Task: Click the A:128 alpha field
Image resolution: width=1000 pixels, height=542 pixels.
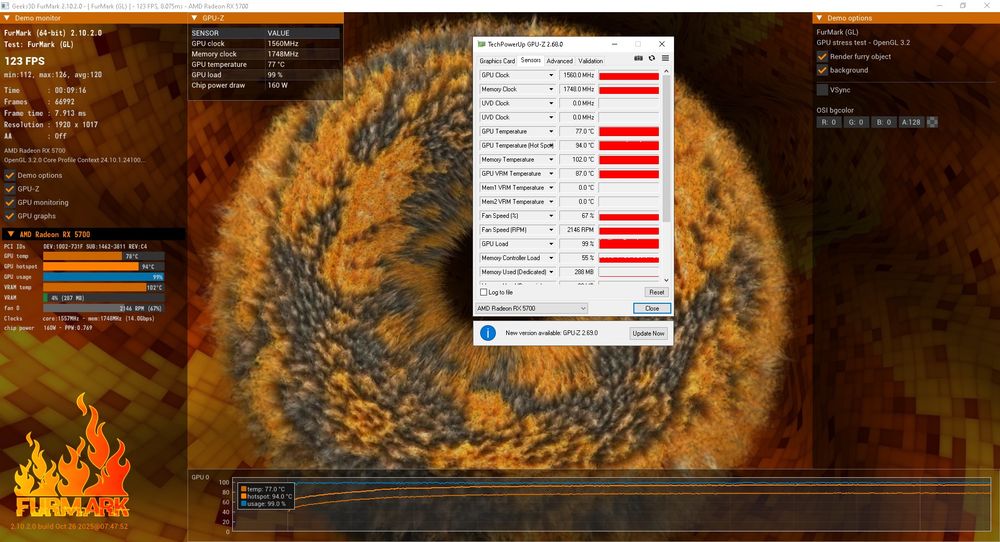Action: [x=911, y=122]
